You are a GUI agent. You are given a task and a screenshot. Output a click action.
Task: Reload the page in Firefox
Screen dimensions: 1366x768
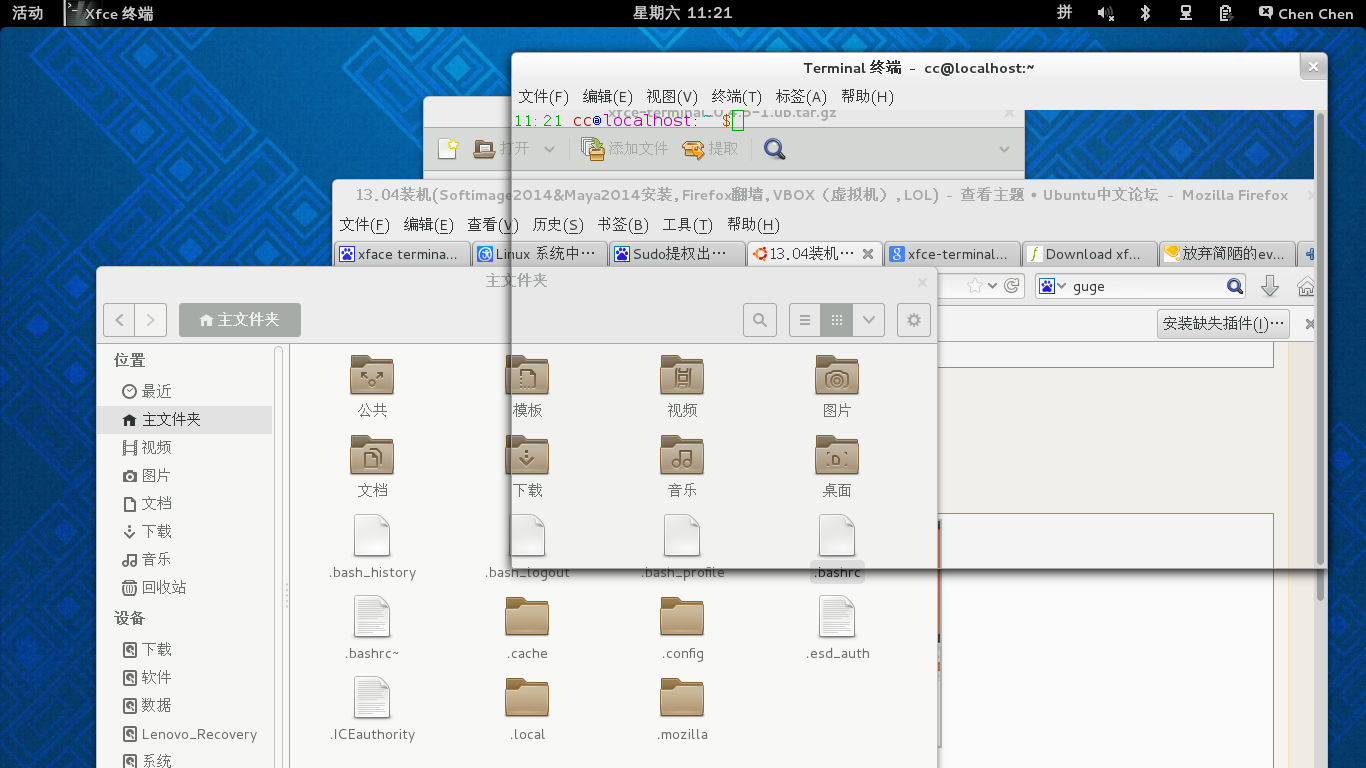[x=1012, y=286]
